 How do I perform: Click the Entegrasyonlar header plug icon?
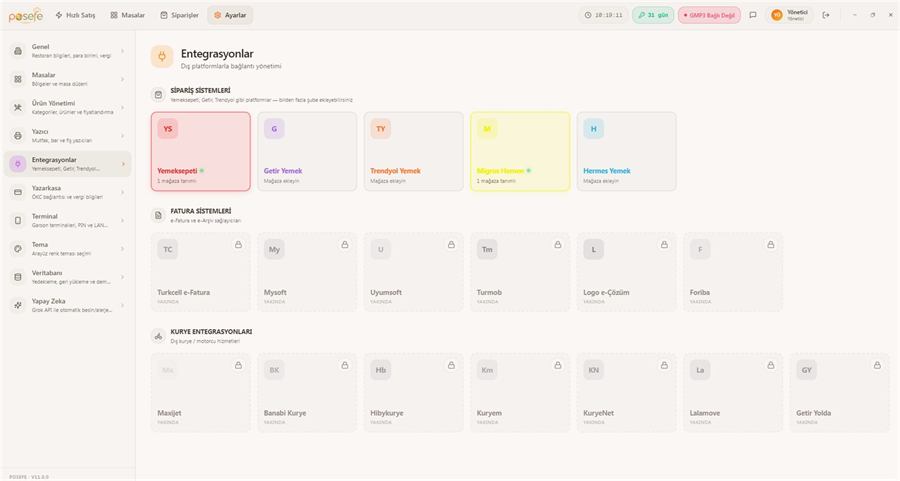pyautogui.click(x=162, y=57)
